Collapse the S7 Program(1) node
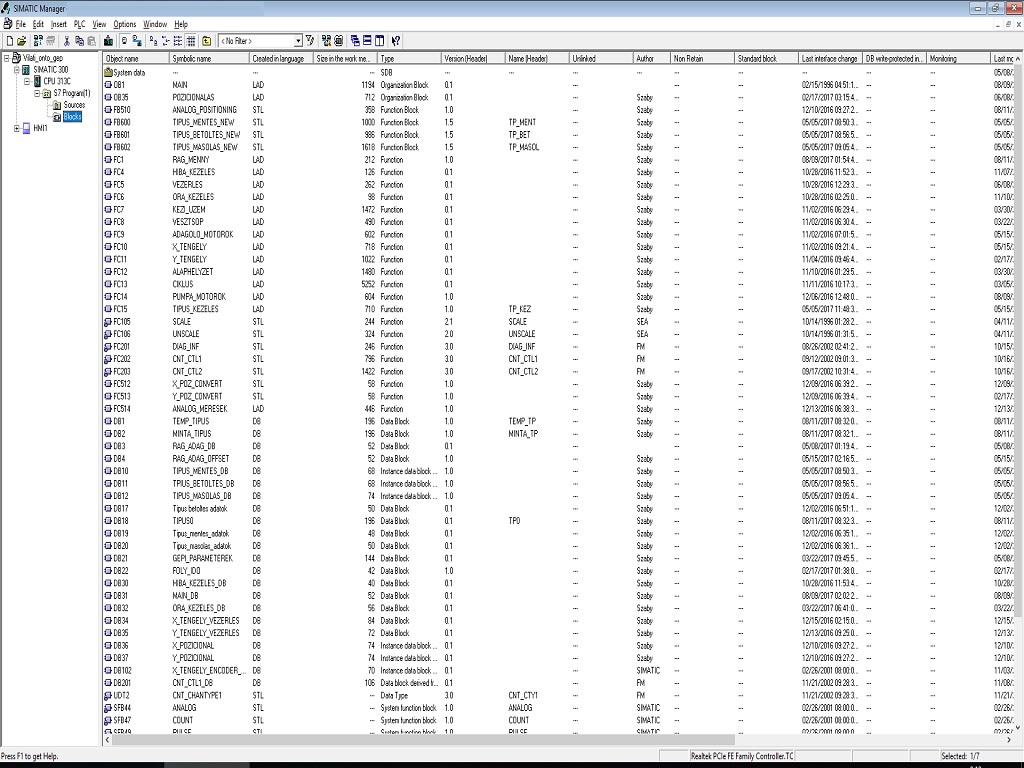Image resolution: width=1024 pixels, height=768 pixels. (37, 93)
